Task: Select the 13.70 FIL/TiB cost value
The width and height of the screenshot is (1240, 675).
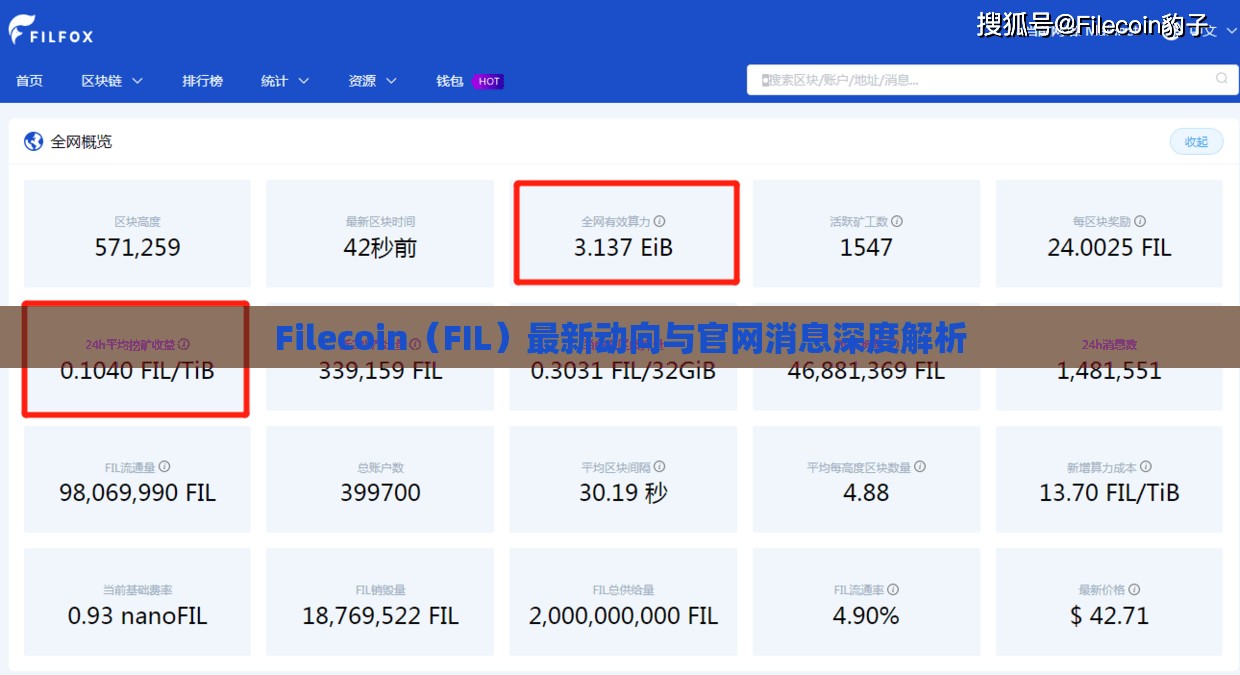Action: (1109, 493)
